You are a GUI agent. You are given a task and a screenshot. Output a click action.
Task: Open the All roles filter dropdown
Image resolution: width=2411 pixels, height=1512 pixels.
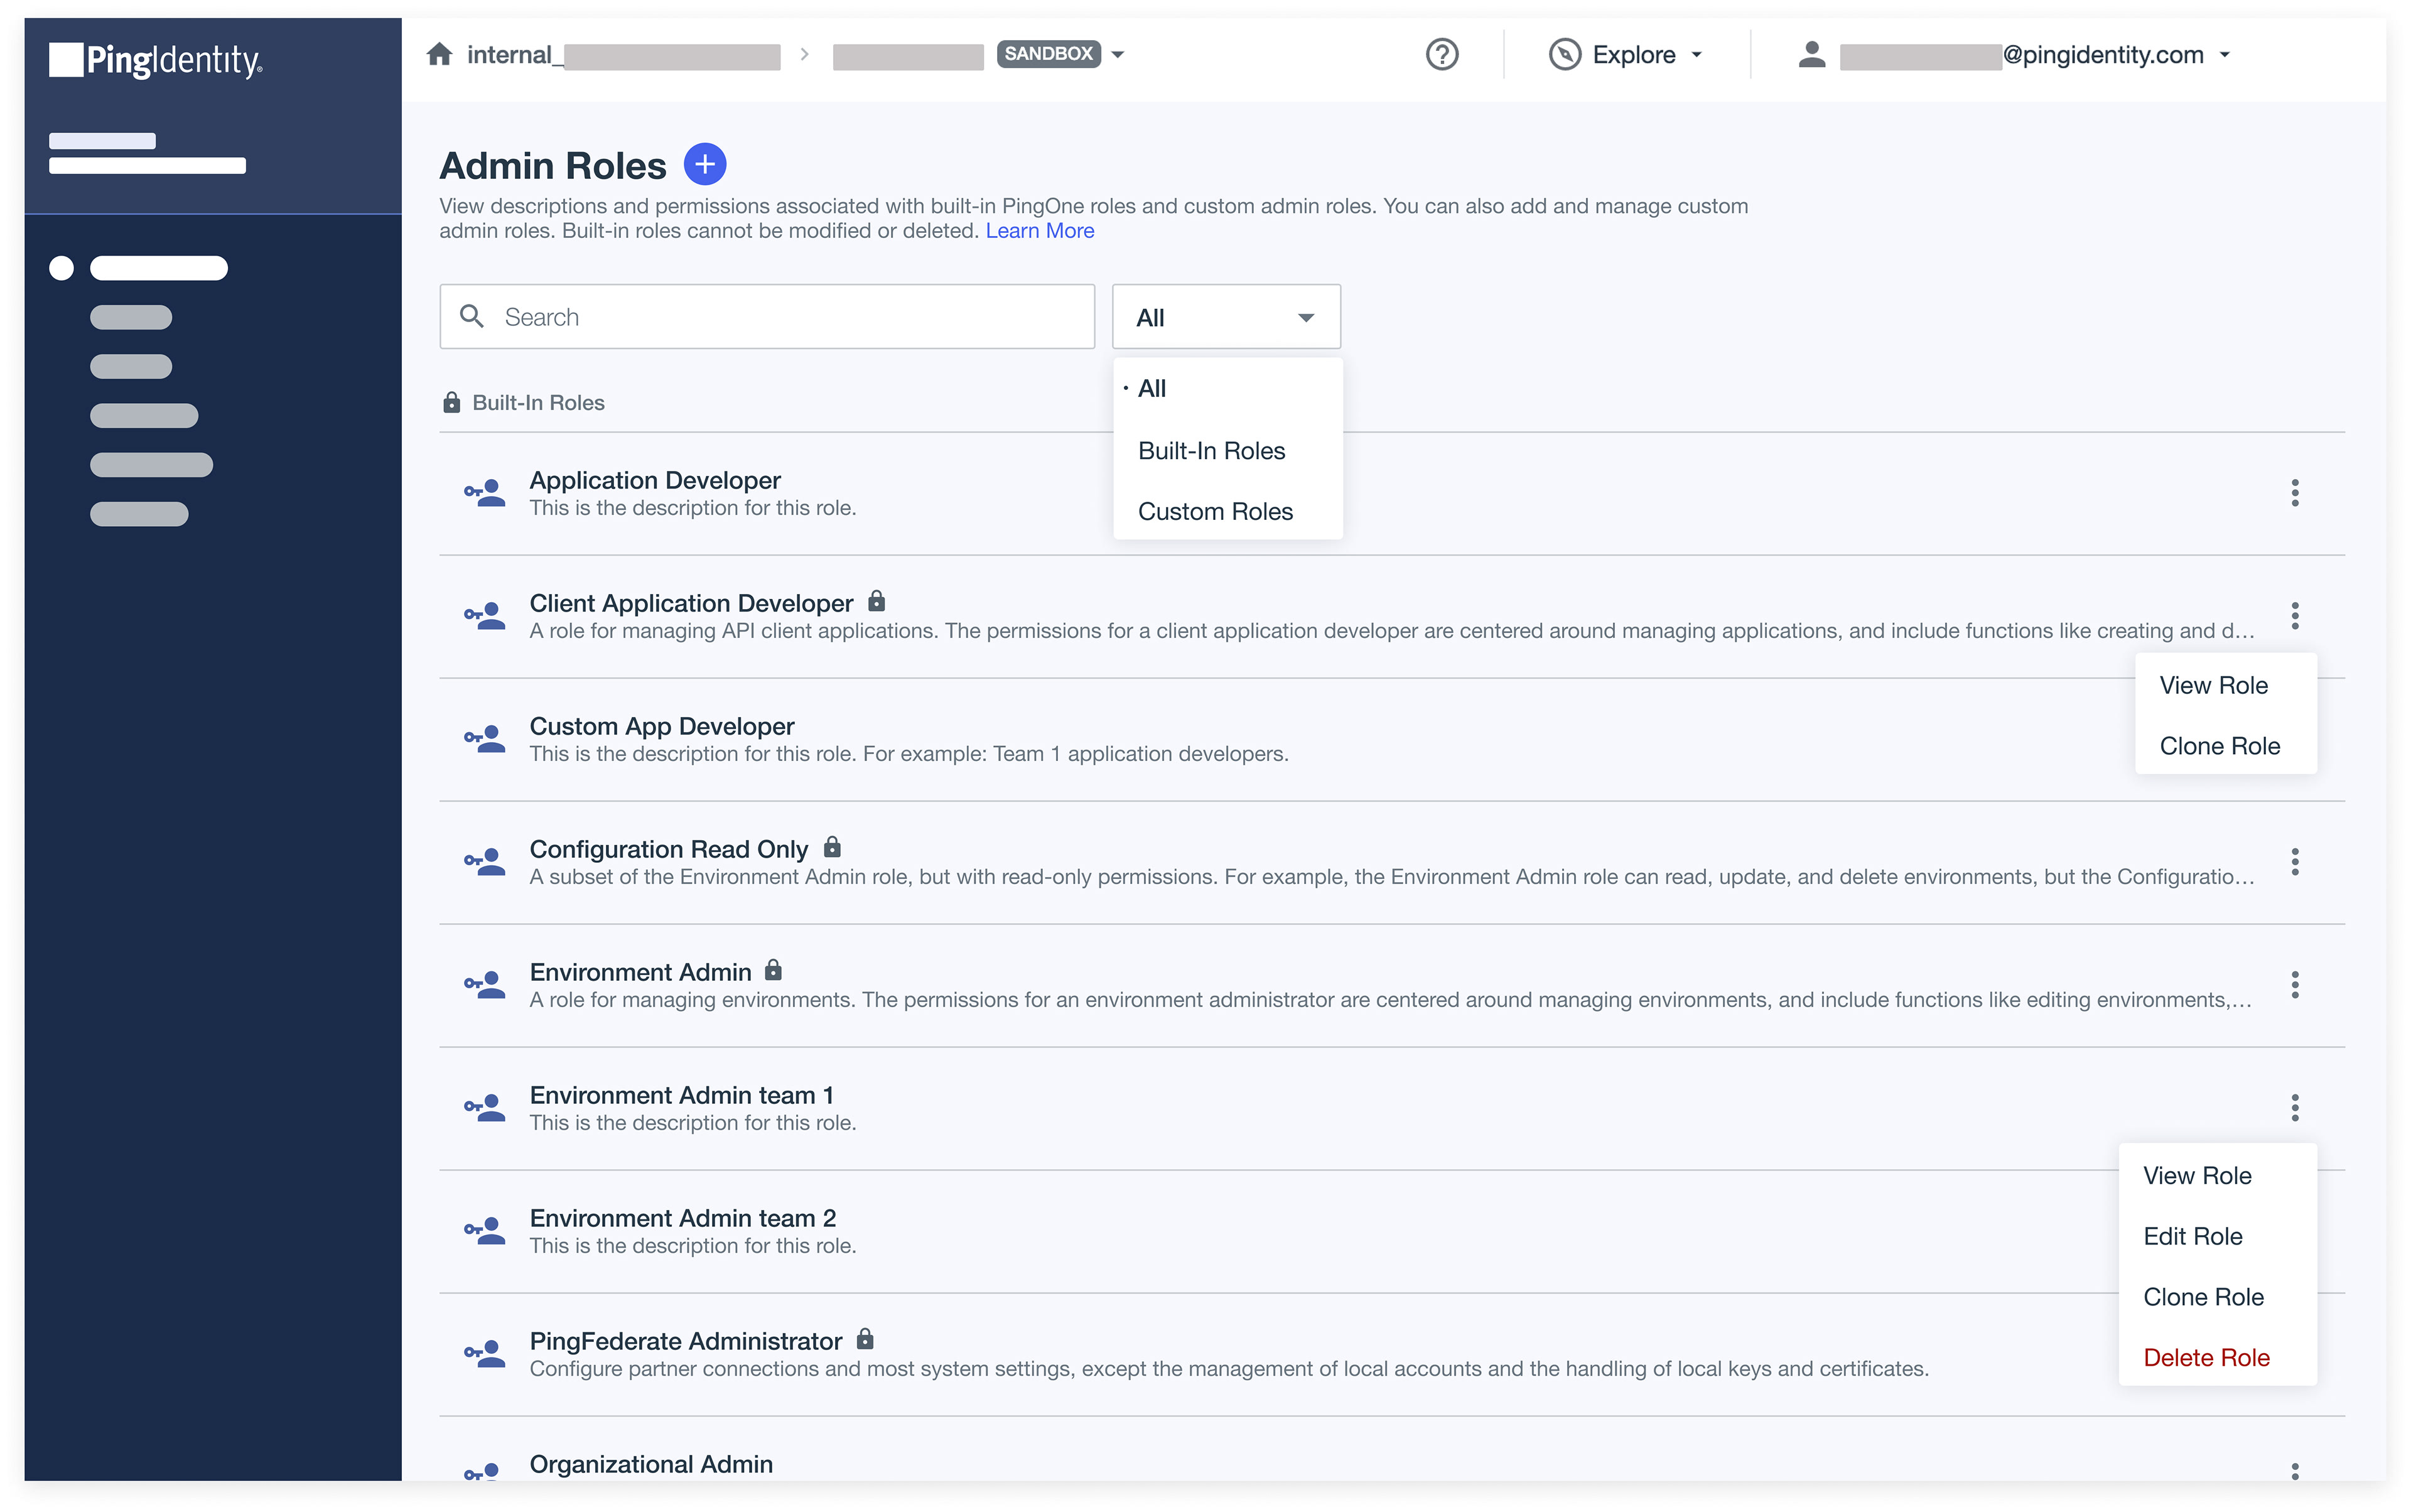pyautogui.click(x=1226, y=317)
